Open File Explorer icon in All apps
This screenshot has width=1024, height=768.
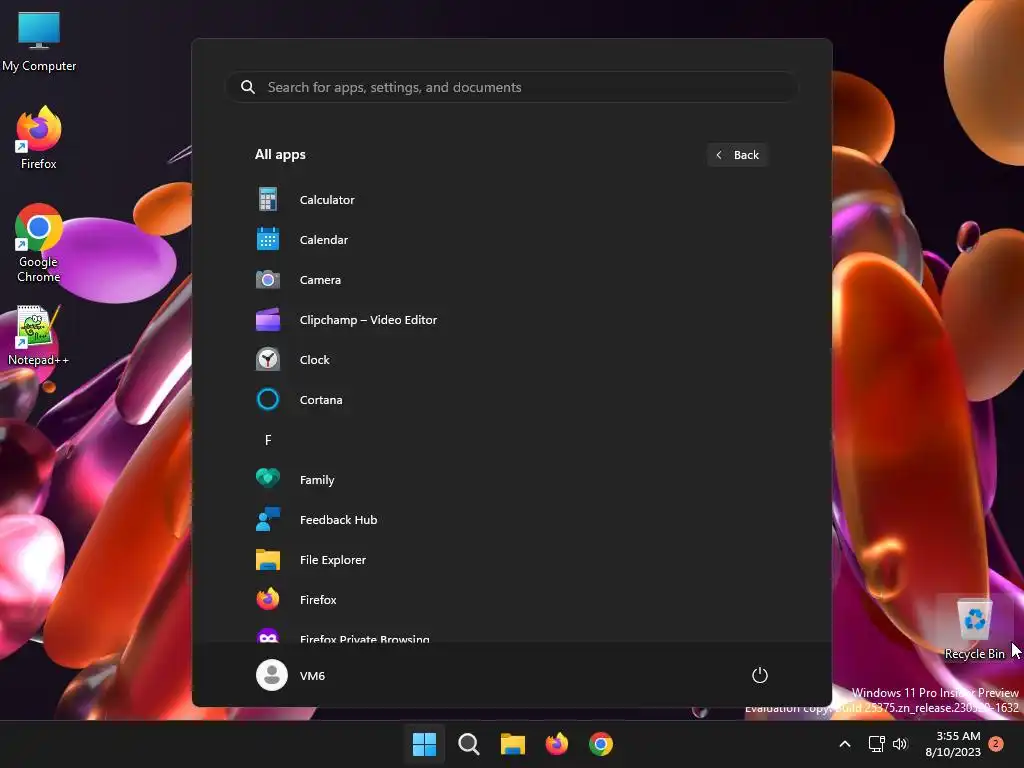tap(268, 560)
